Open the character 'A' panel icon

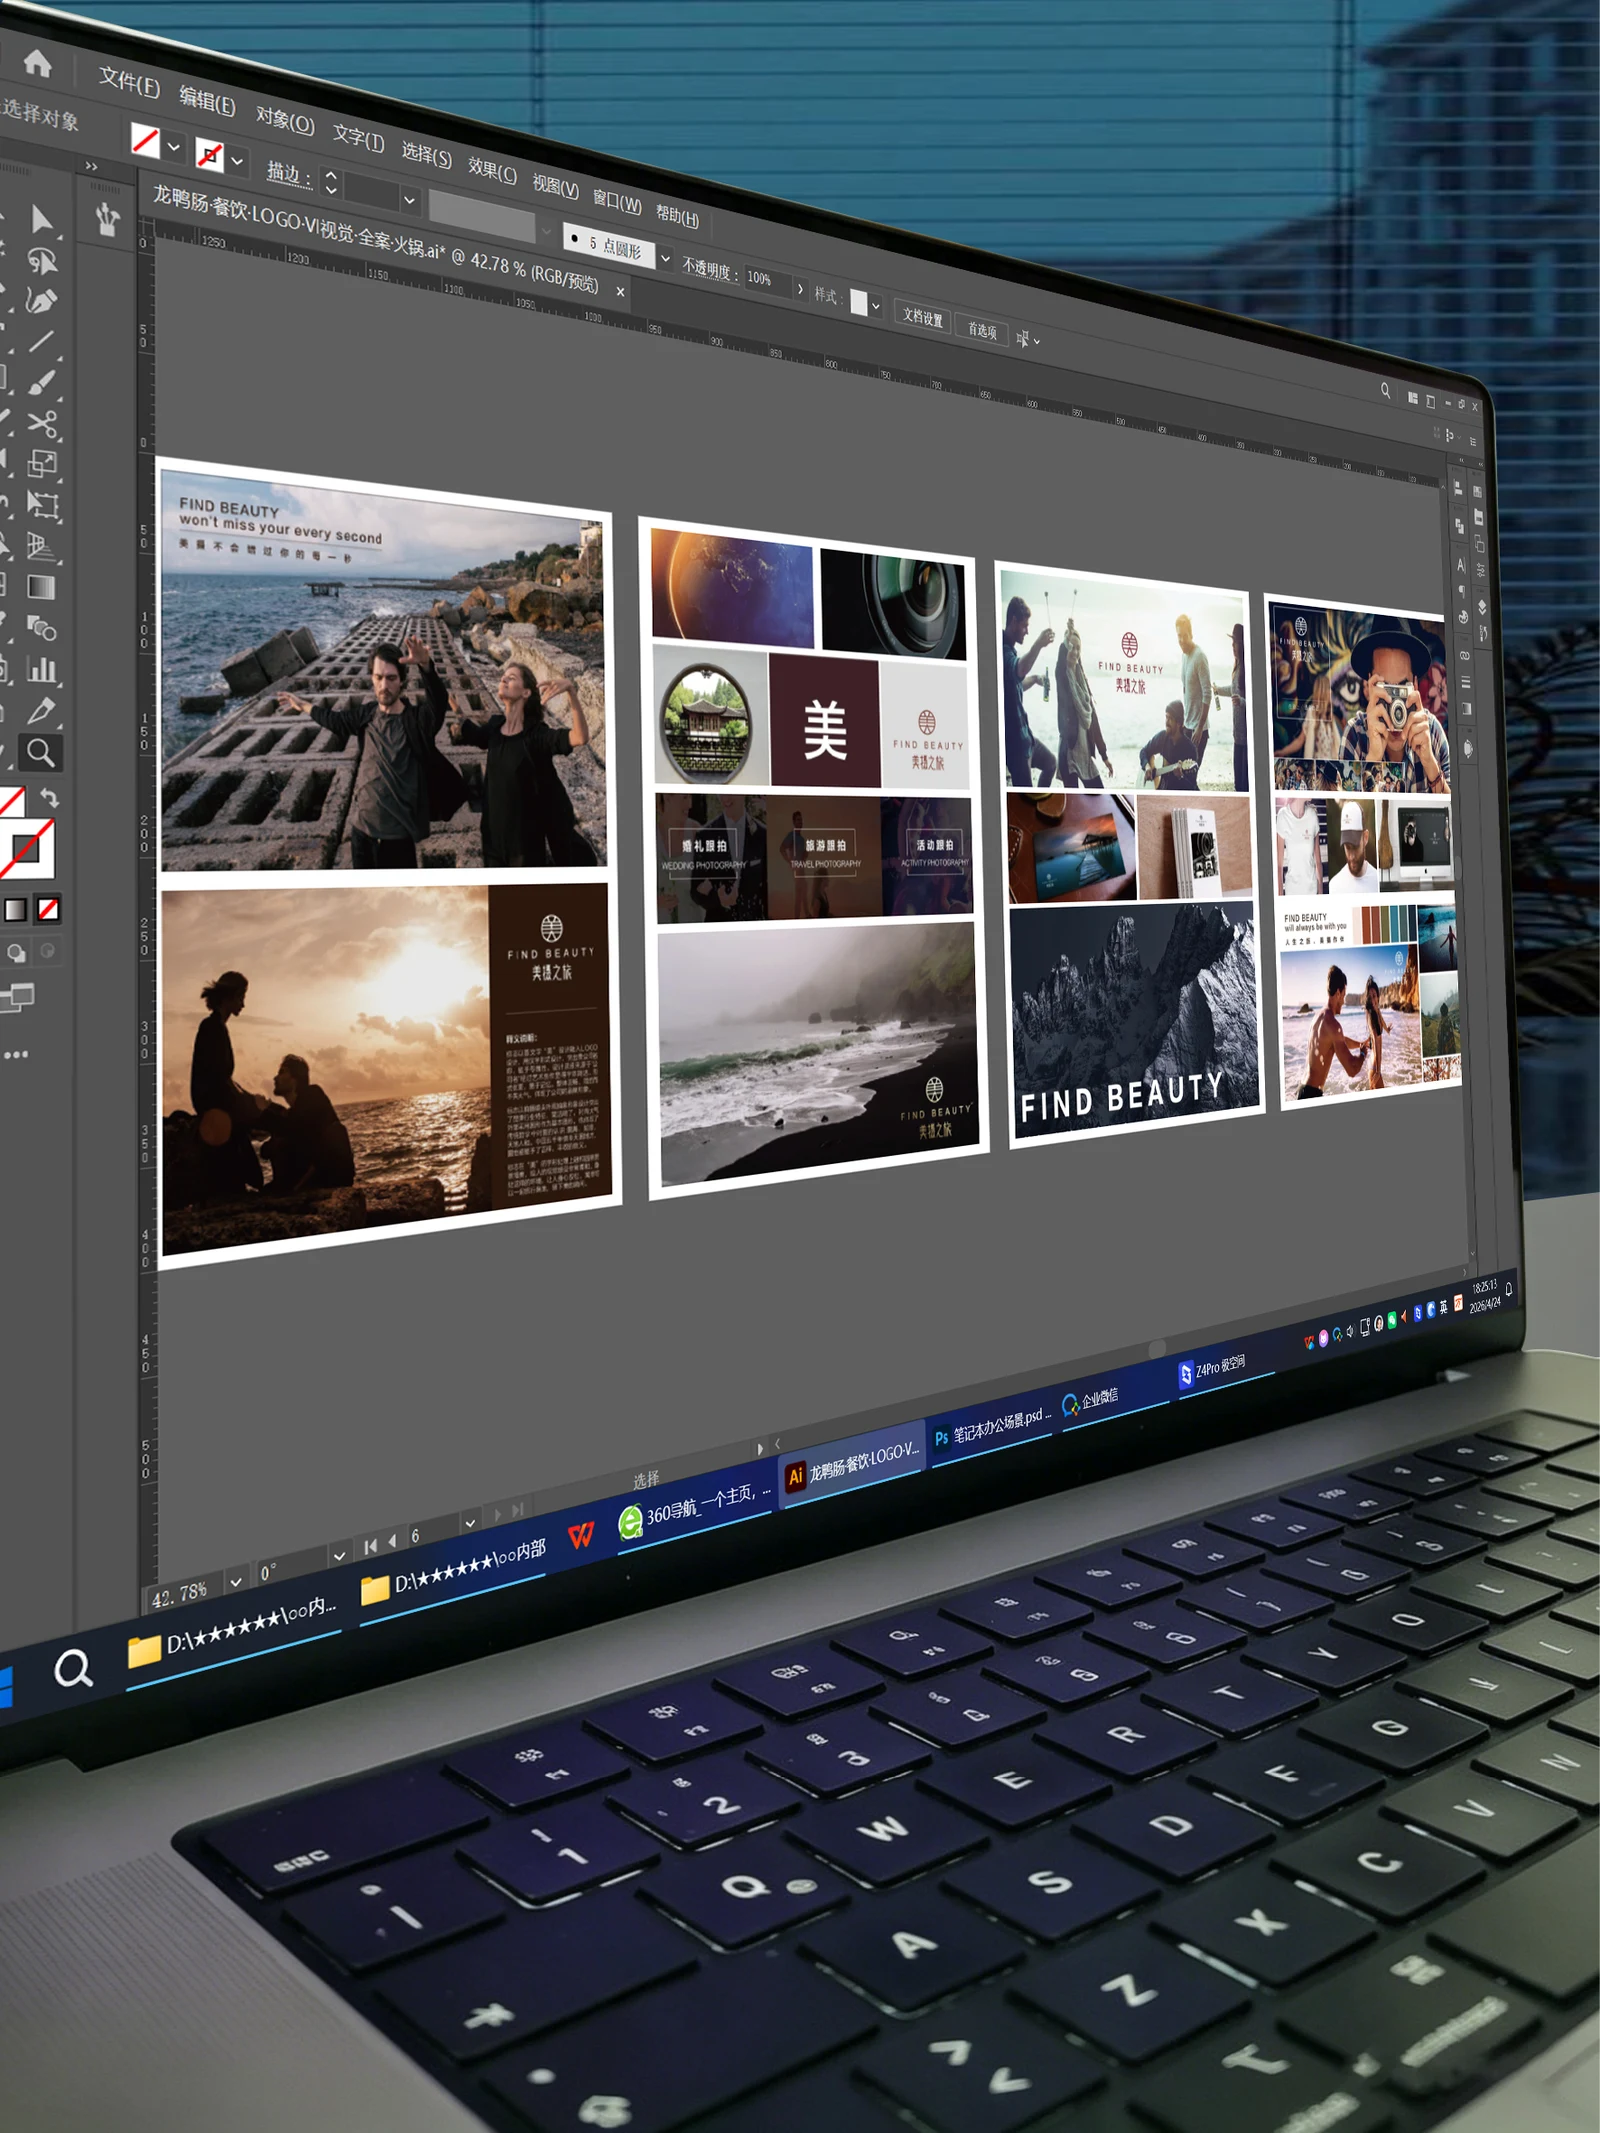coord(1461,566)
